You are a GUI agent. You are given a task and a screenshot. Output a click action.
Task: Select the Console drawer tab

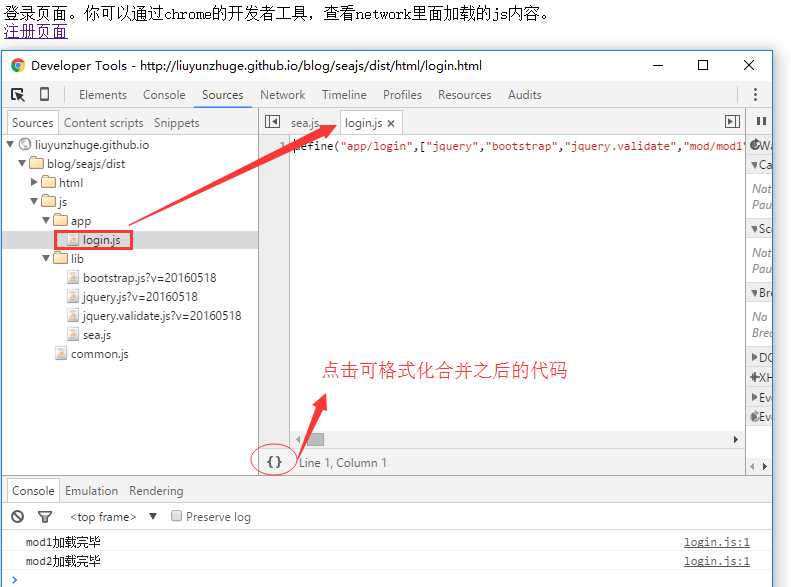(33, 491)
